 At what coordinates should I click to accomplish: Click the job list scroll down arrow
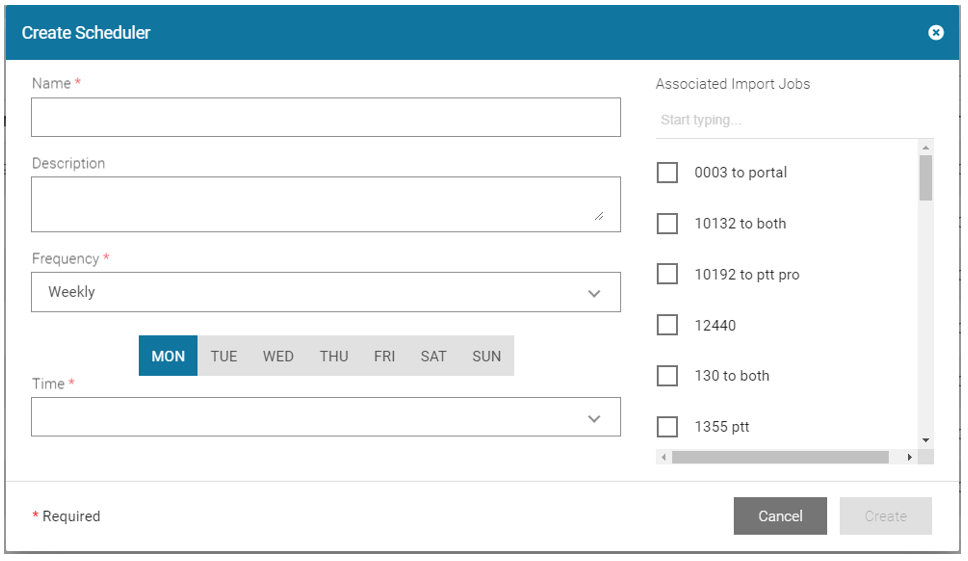925,440
